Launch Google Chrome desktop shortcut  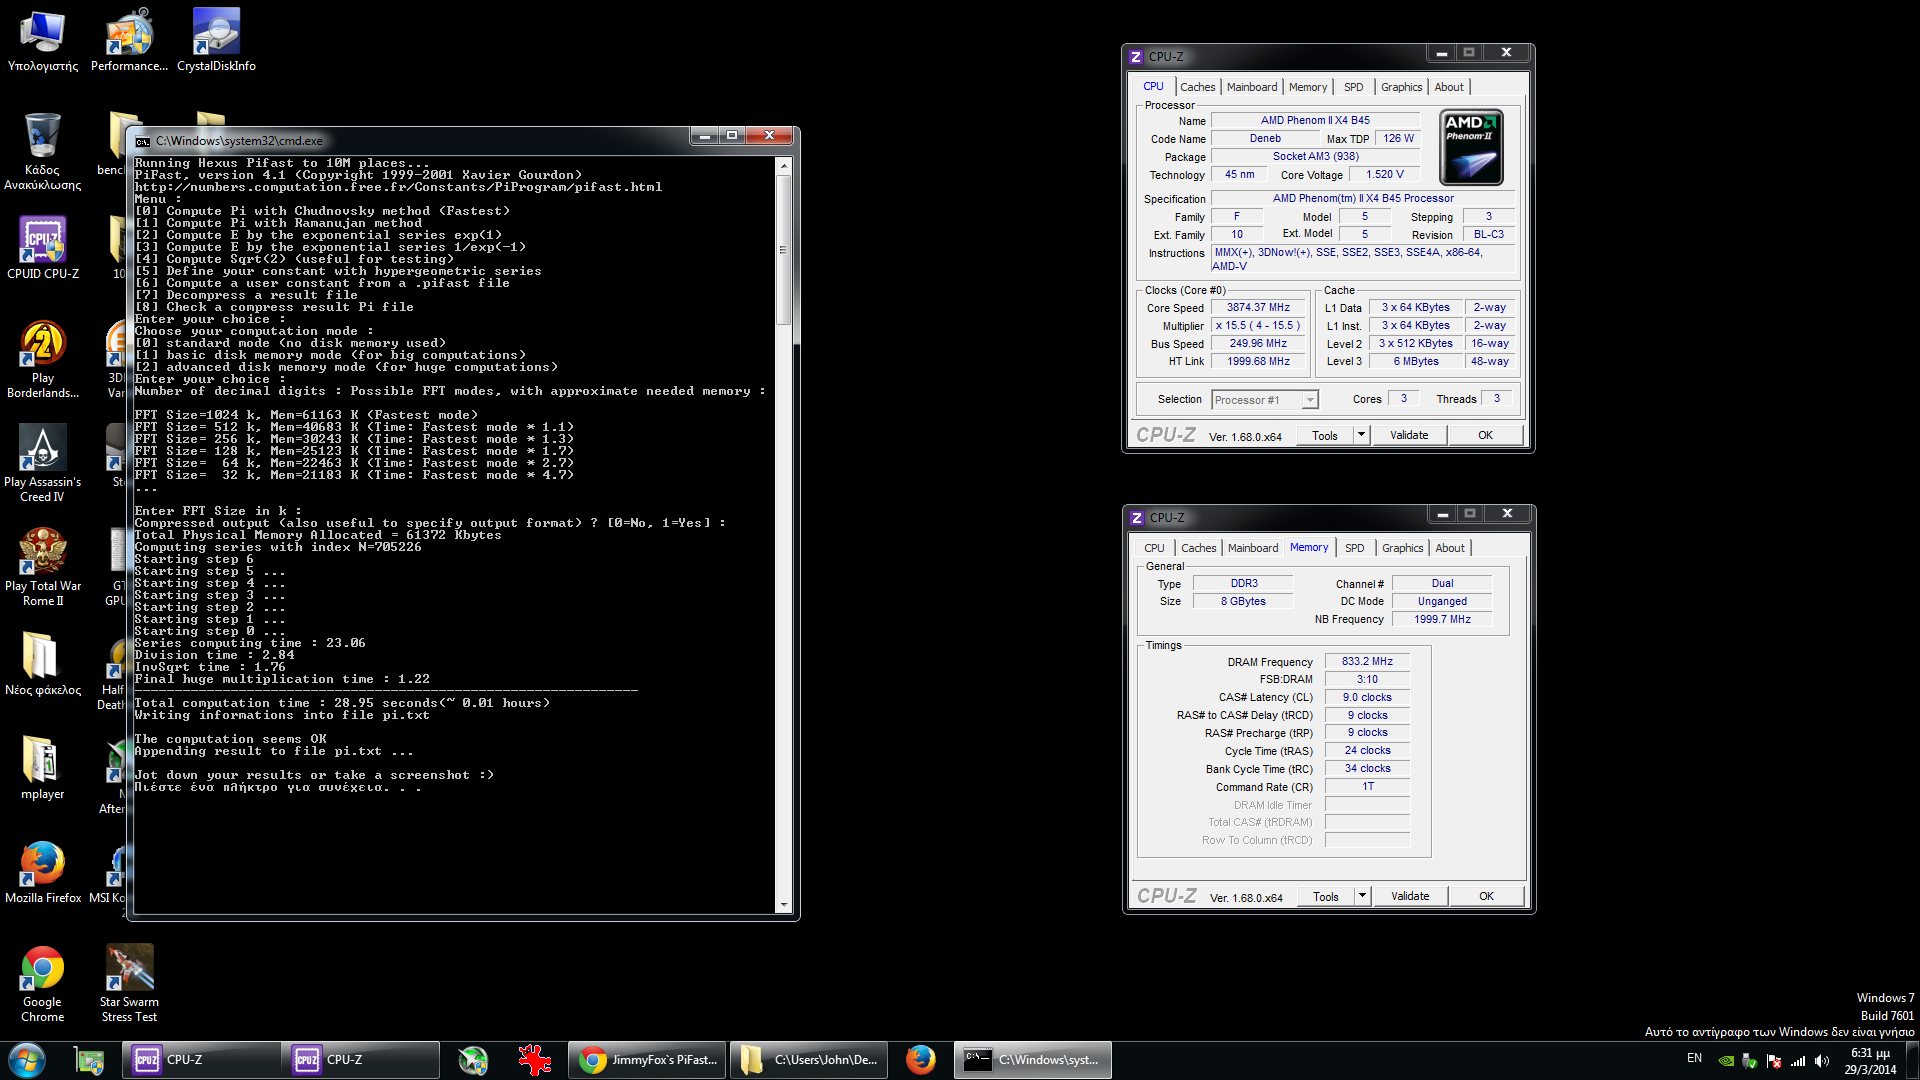coord(43,984)
